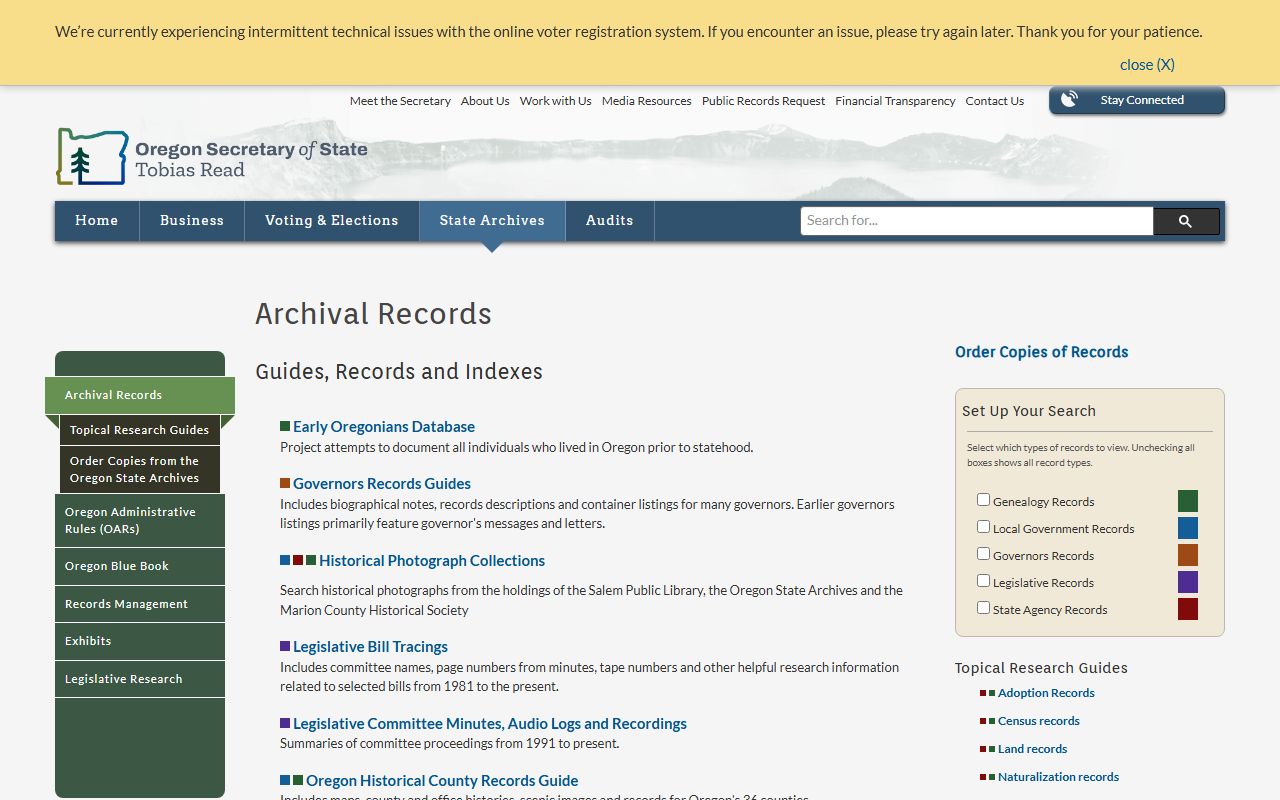Open Oregon Historical County Records Guide link
1280x800 pixels.
coord(442,781)
